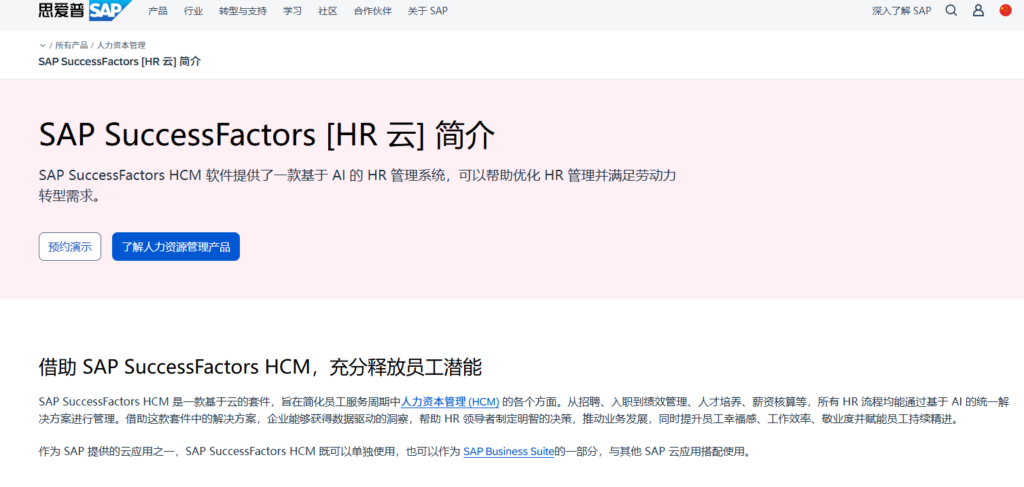Open the 学习 menu
Image resolution: width=1024 pixels, height=487 pixels.
pos(293,11)
